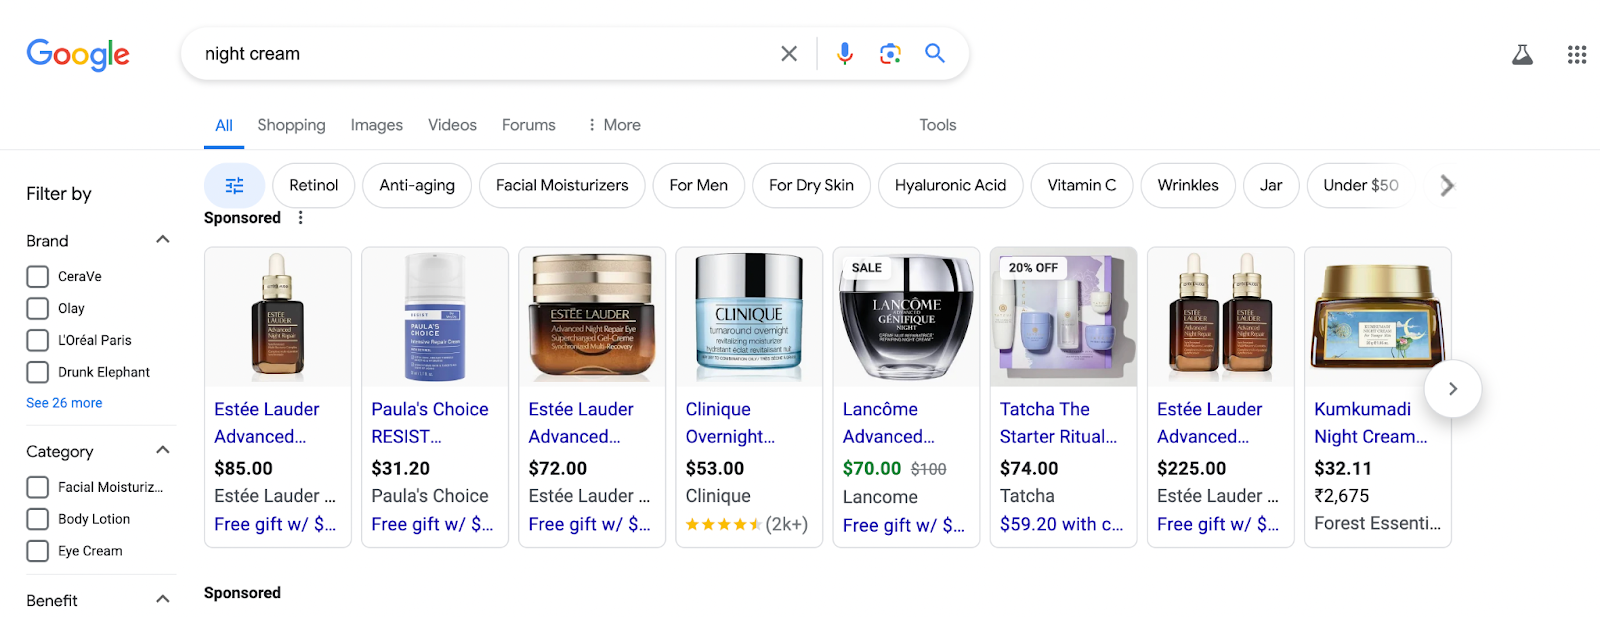1600x617 pixels.
Task: Start voice search with microphone icon
Action: [845, 54]
